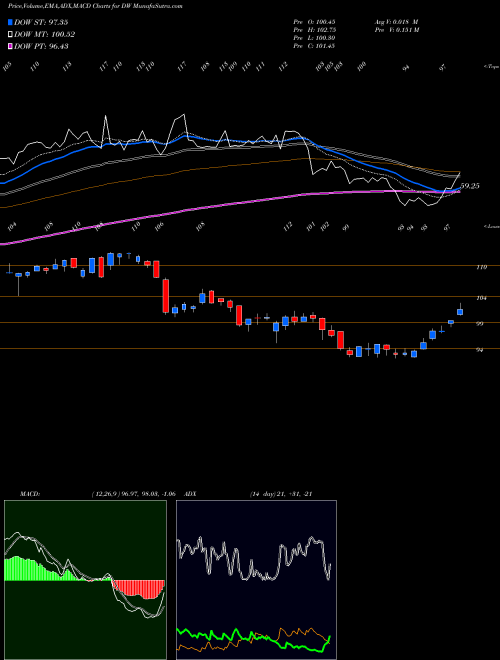
Task: Click the 'Pre L: 100.30' low value
Action: pos(314,38)
